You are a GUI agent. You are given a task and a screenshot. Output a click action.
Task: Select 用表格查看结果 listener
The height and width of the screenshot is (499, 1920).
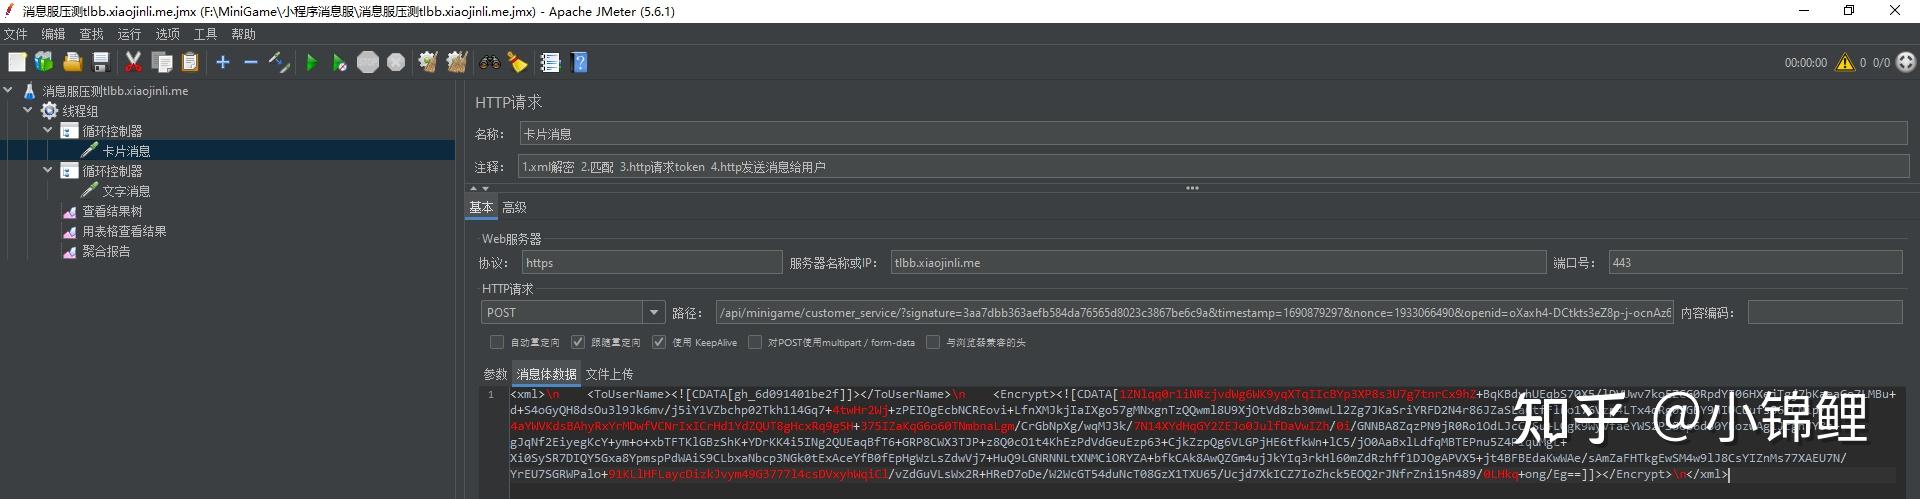click(x=124, y=231)
